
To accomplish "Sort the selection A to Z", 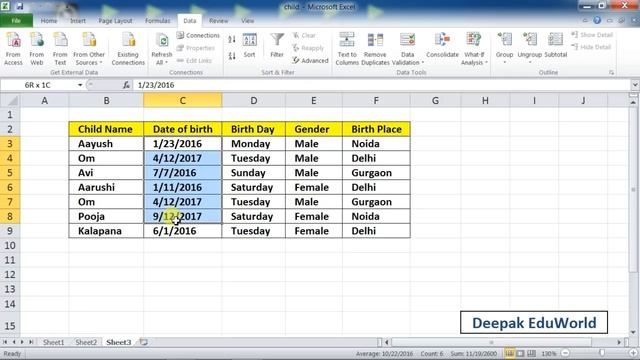I will point(232,40).
